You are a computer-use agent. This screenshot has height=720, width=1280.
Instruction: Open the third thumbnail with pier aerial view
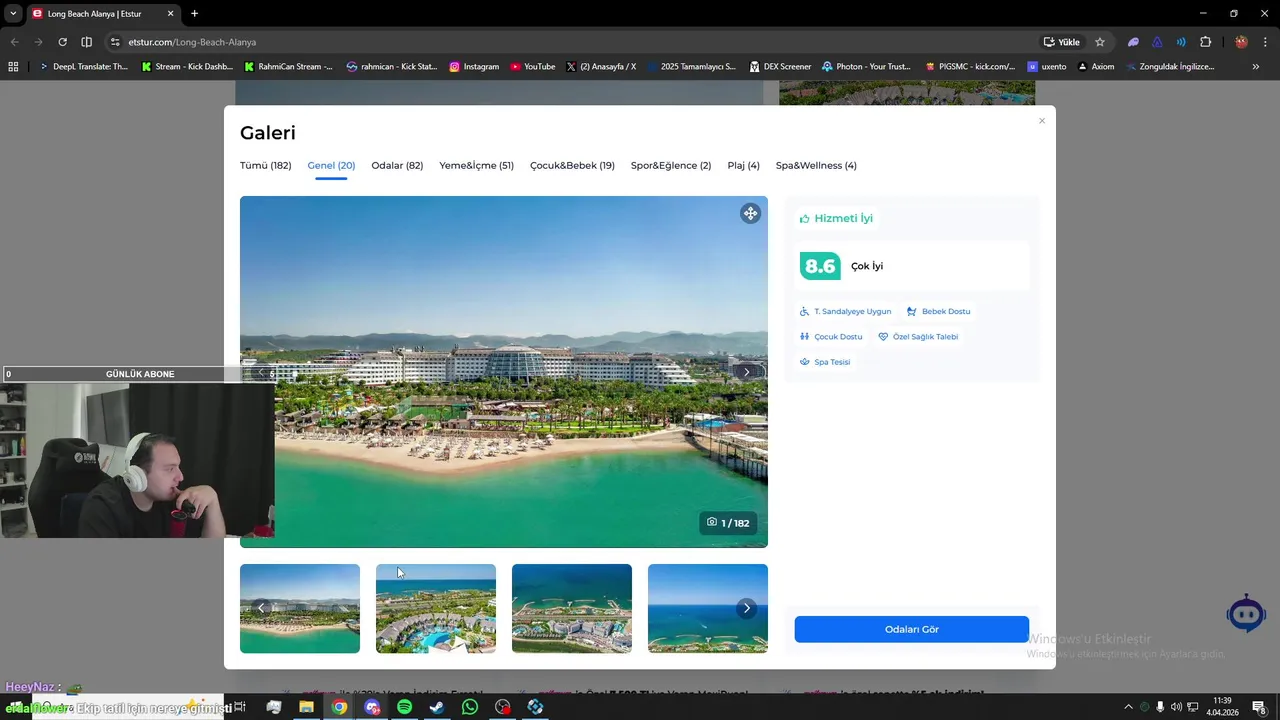572,608
